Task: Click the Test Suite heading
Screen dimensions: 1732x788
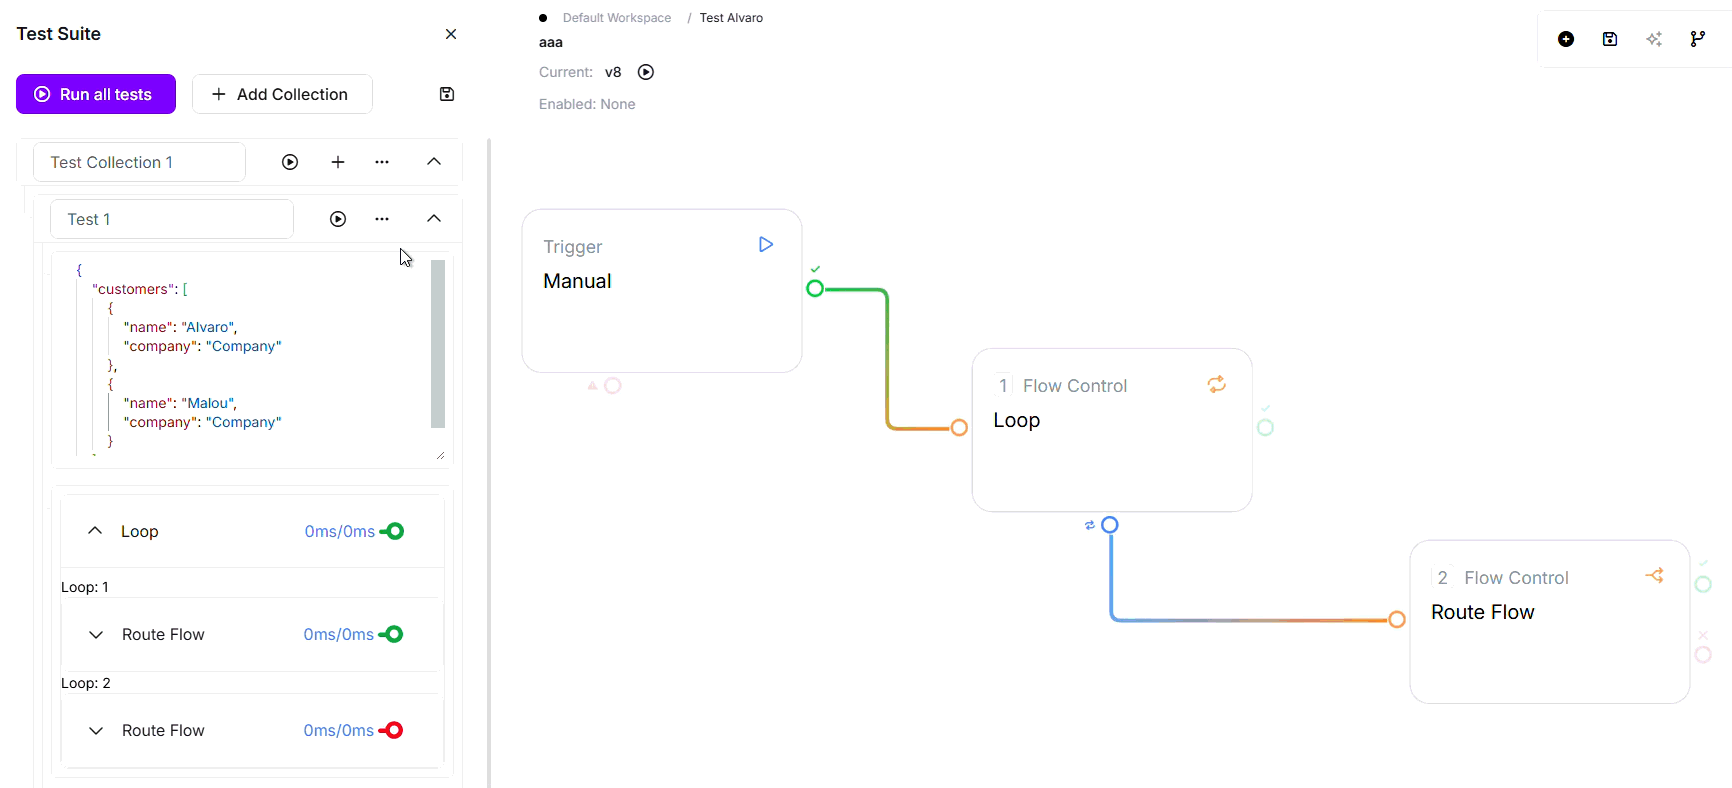Action: (x=59, y=34)
